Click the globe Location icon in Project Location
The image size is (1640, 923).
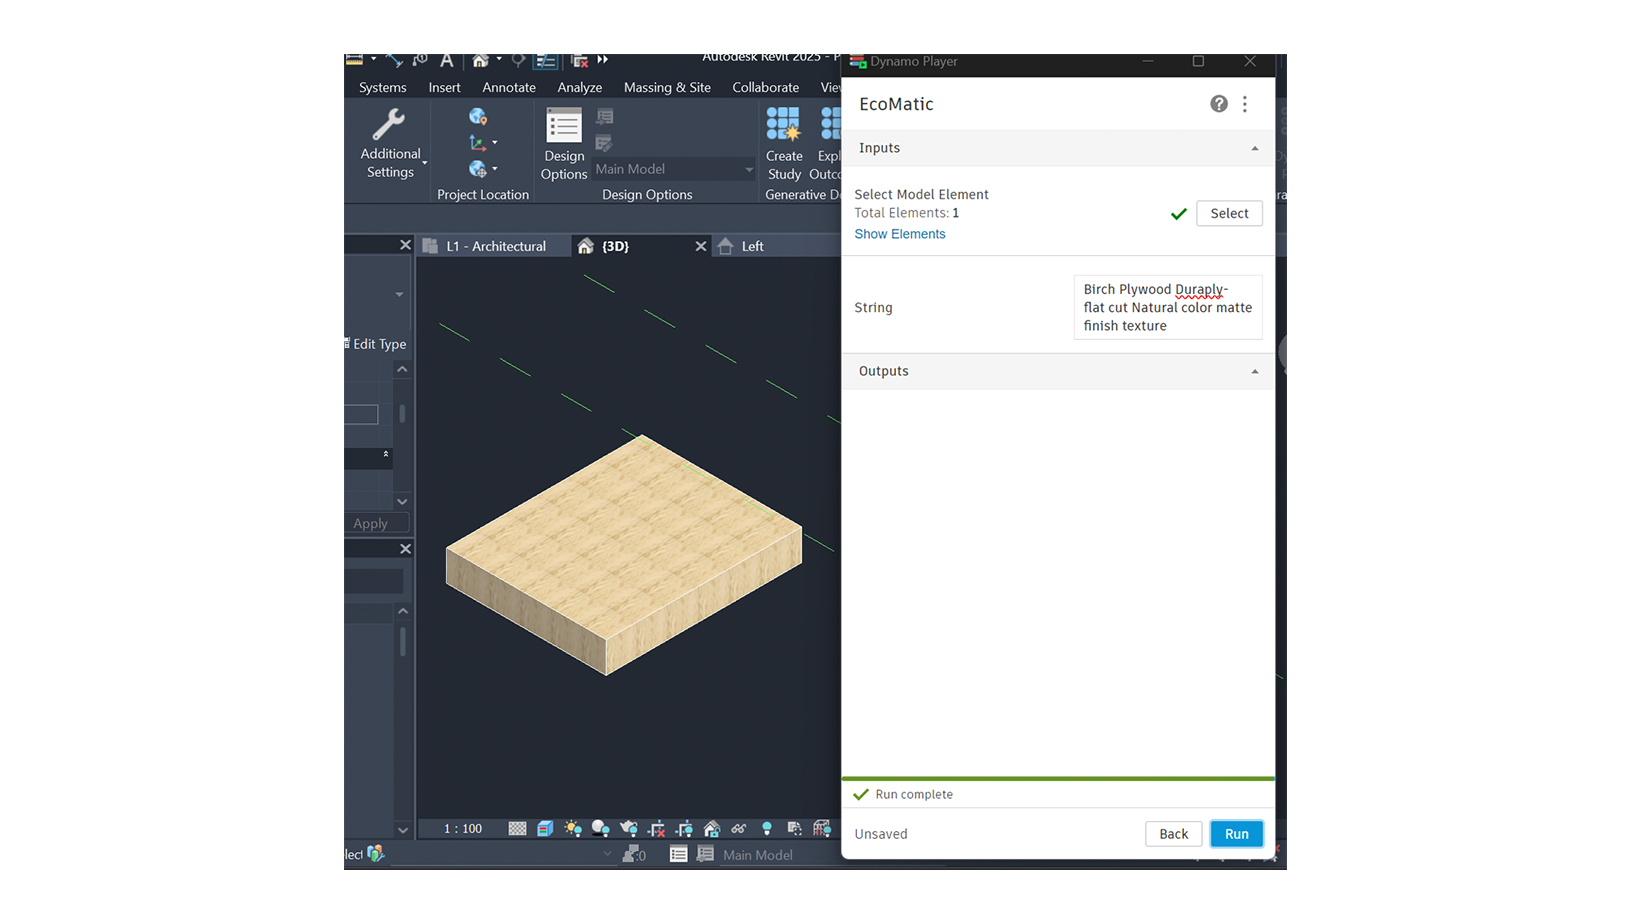[478, 117]
